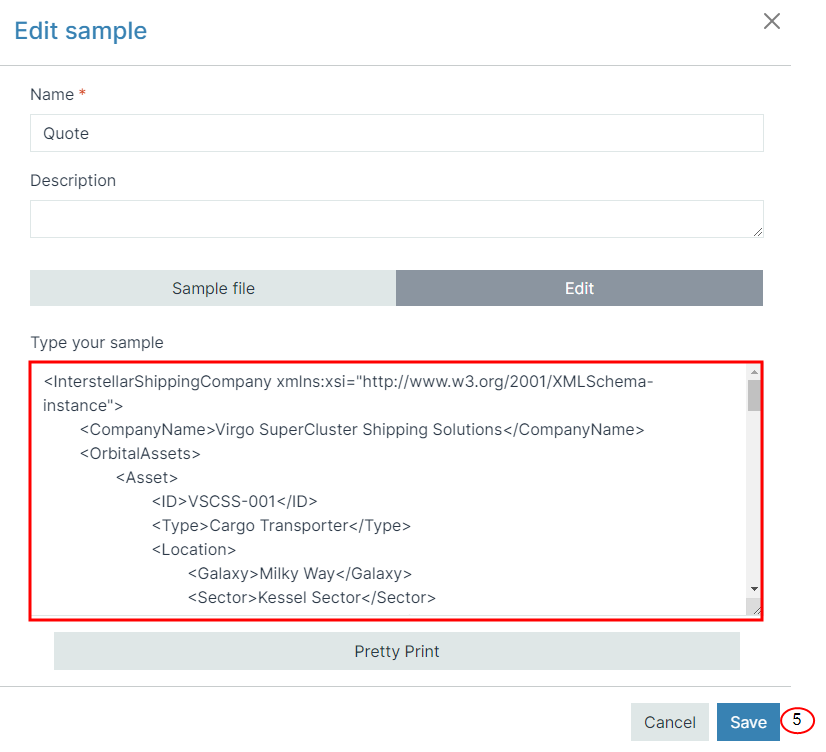Click the circled number 5 marker
The width and height of the screenshot is (826, 752).
797,720
